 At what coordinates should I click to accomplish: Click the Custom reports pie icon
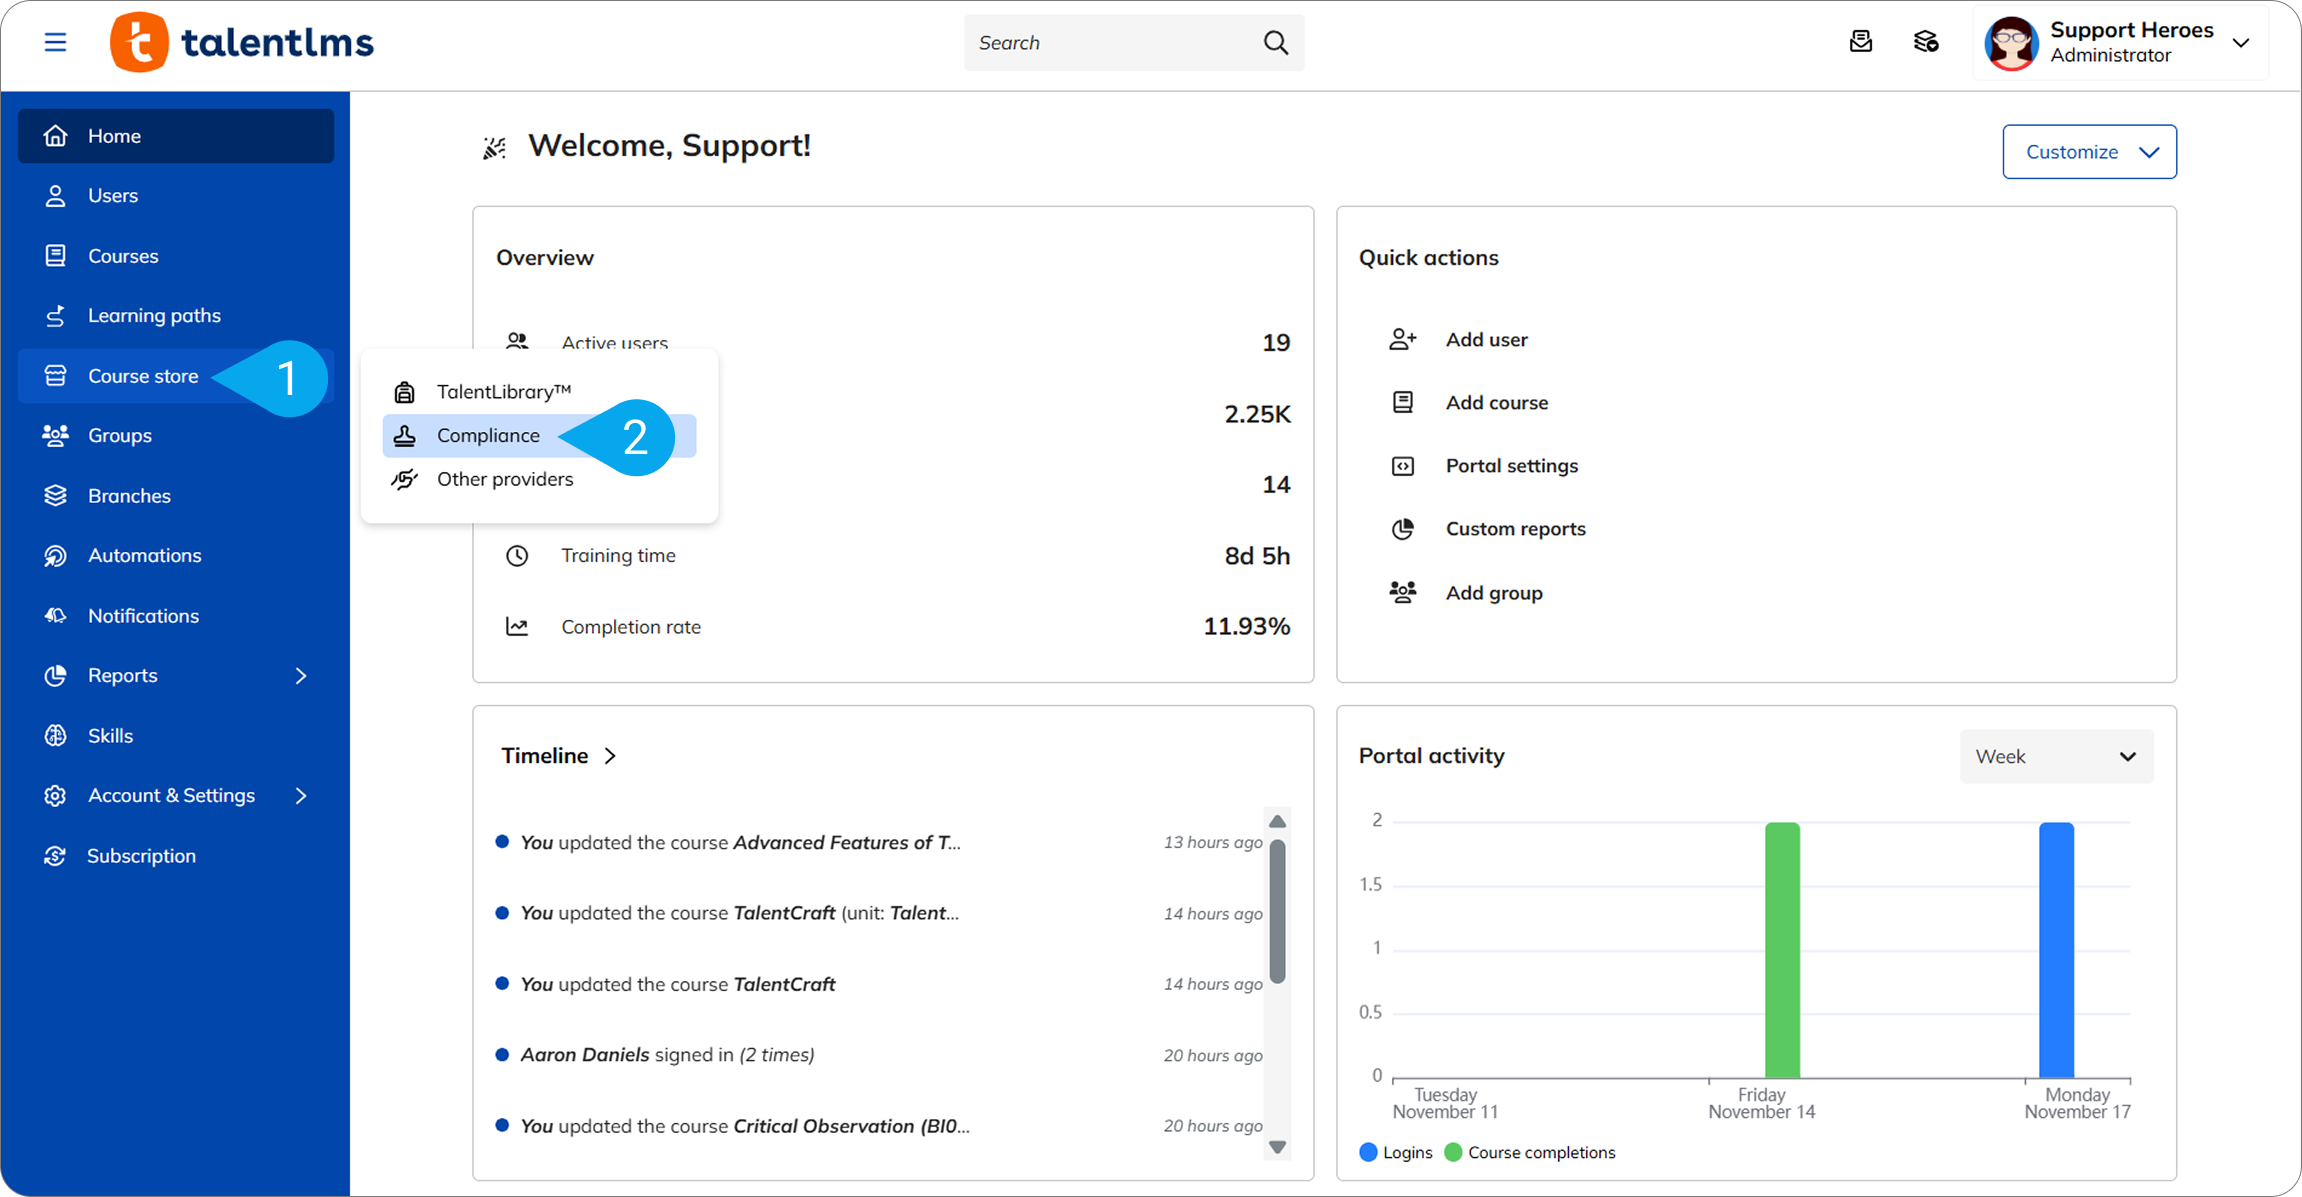tap(1402, 529)
